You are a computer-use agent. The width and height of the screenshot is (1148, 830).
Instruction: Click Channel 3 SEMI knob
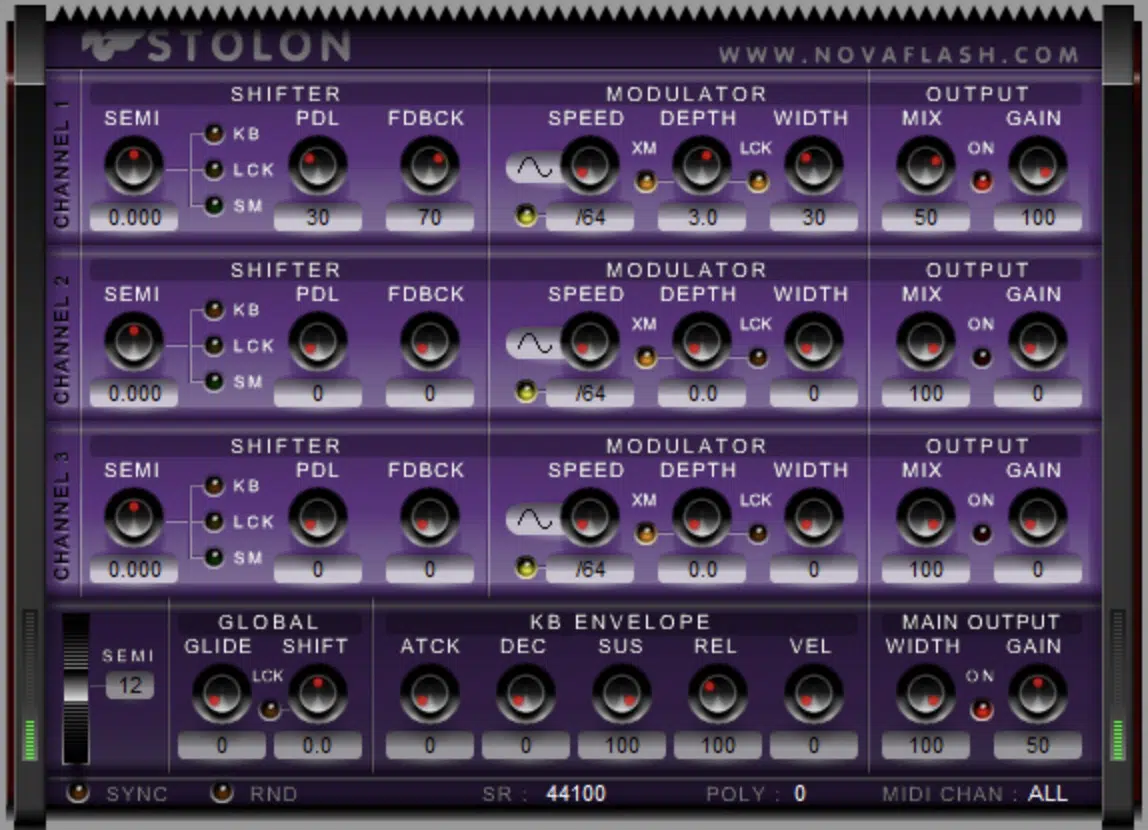(x=133, y=518)
